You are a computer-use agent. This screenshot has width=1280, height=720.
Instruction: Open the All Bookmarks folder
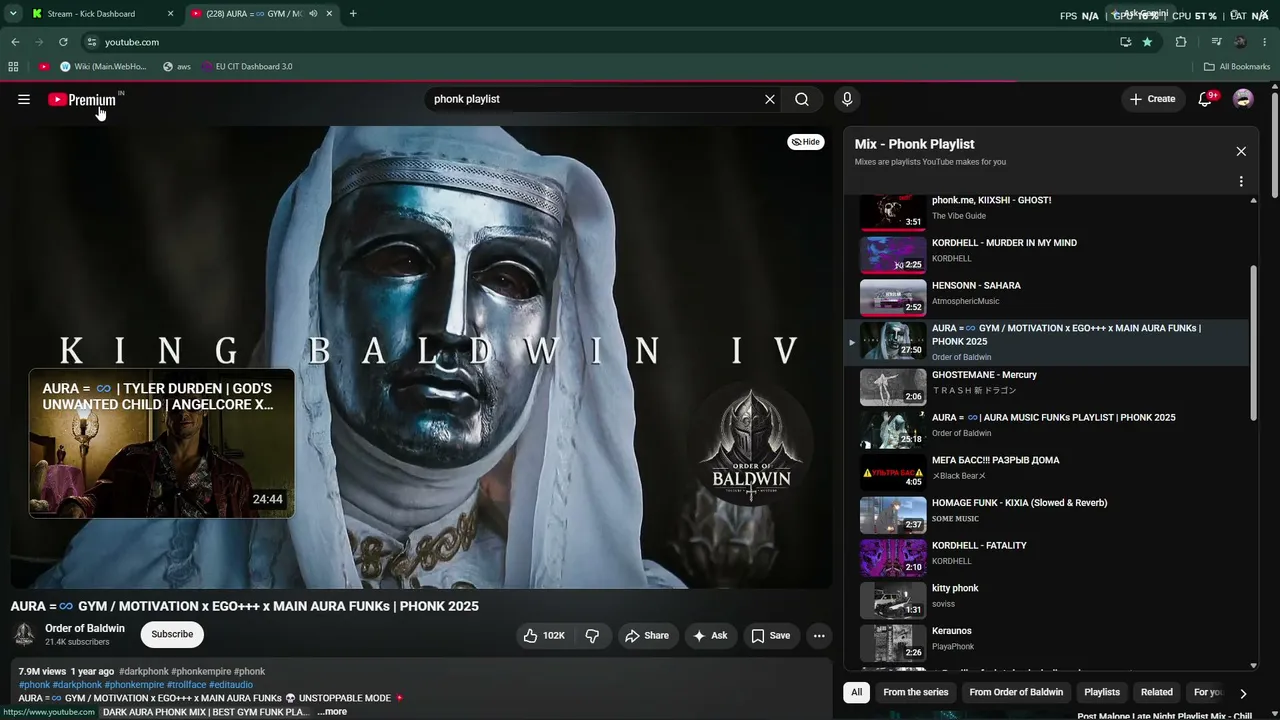coord(1237,67)
